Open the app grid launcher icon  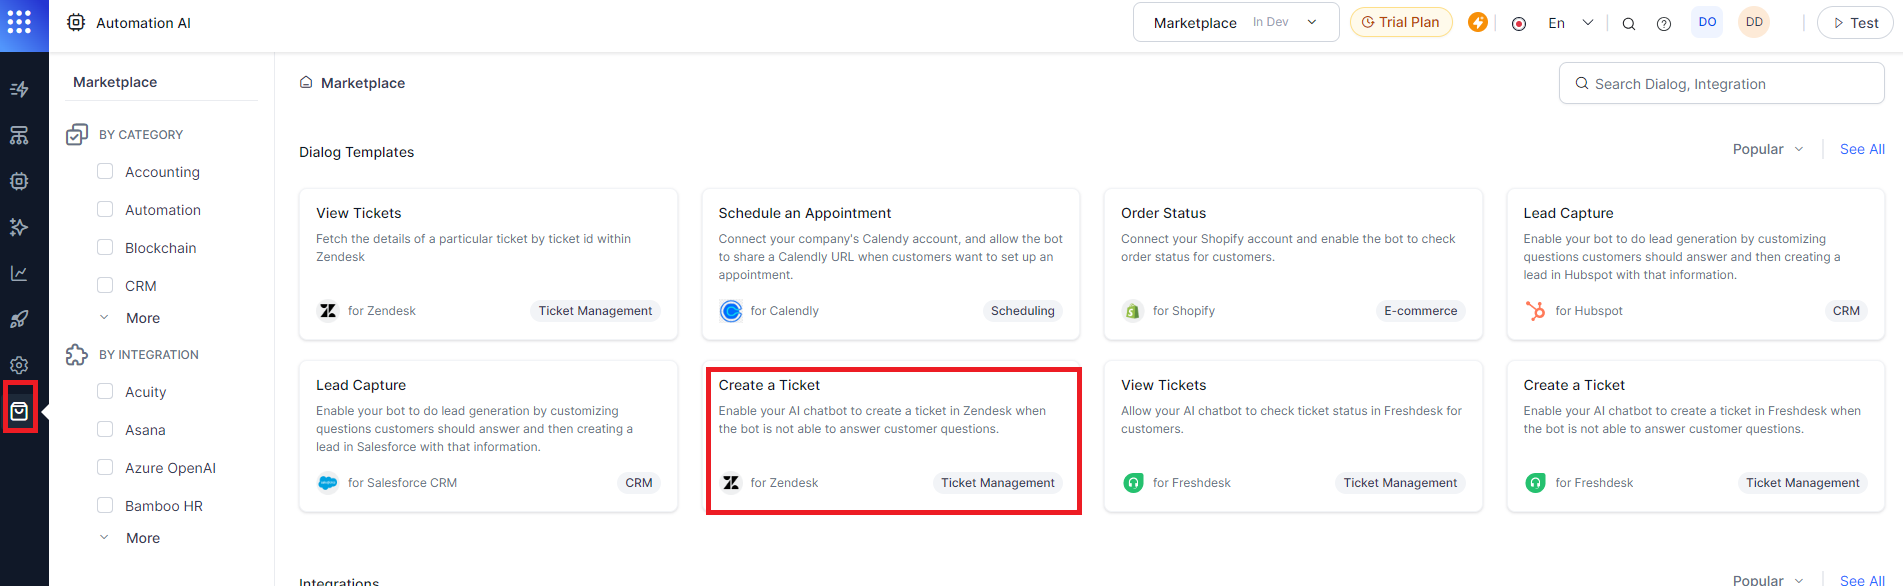[x=19, y=22]
